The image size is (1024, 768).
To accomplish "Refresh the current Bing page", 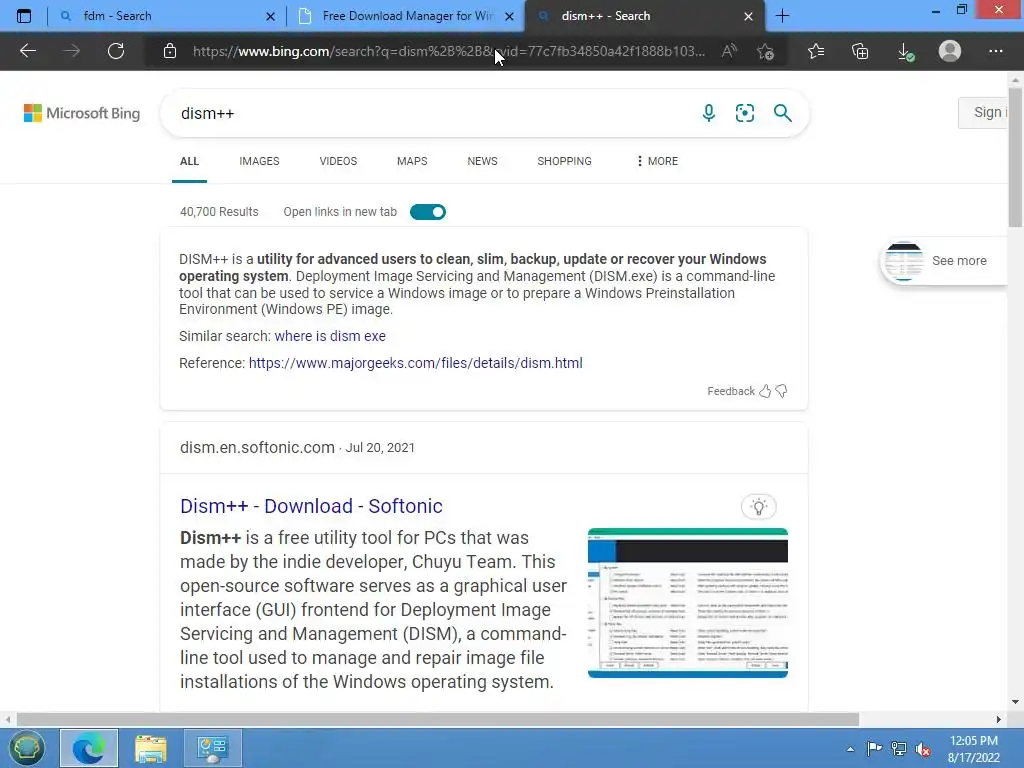I will tap(116, 51).
